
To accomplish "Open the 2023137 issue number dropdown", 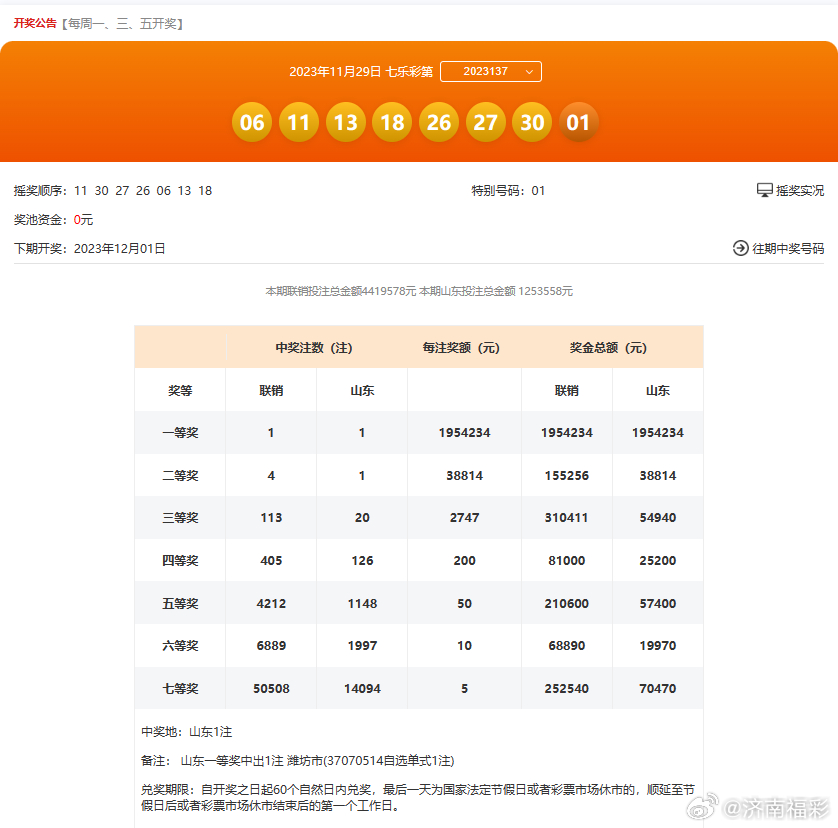I will [491, 71].
